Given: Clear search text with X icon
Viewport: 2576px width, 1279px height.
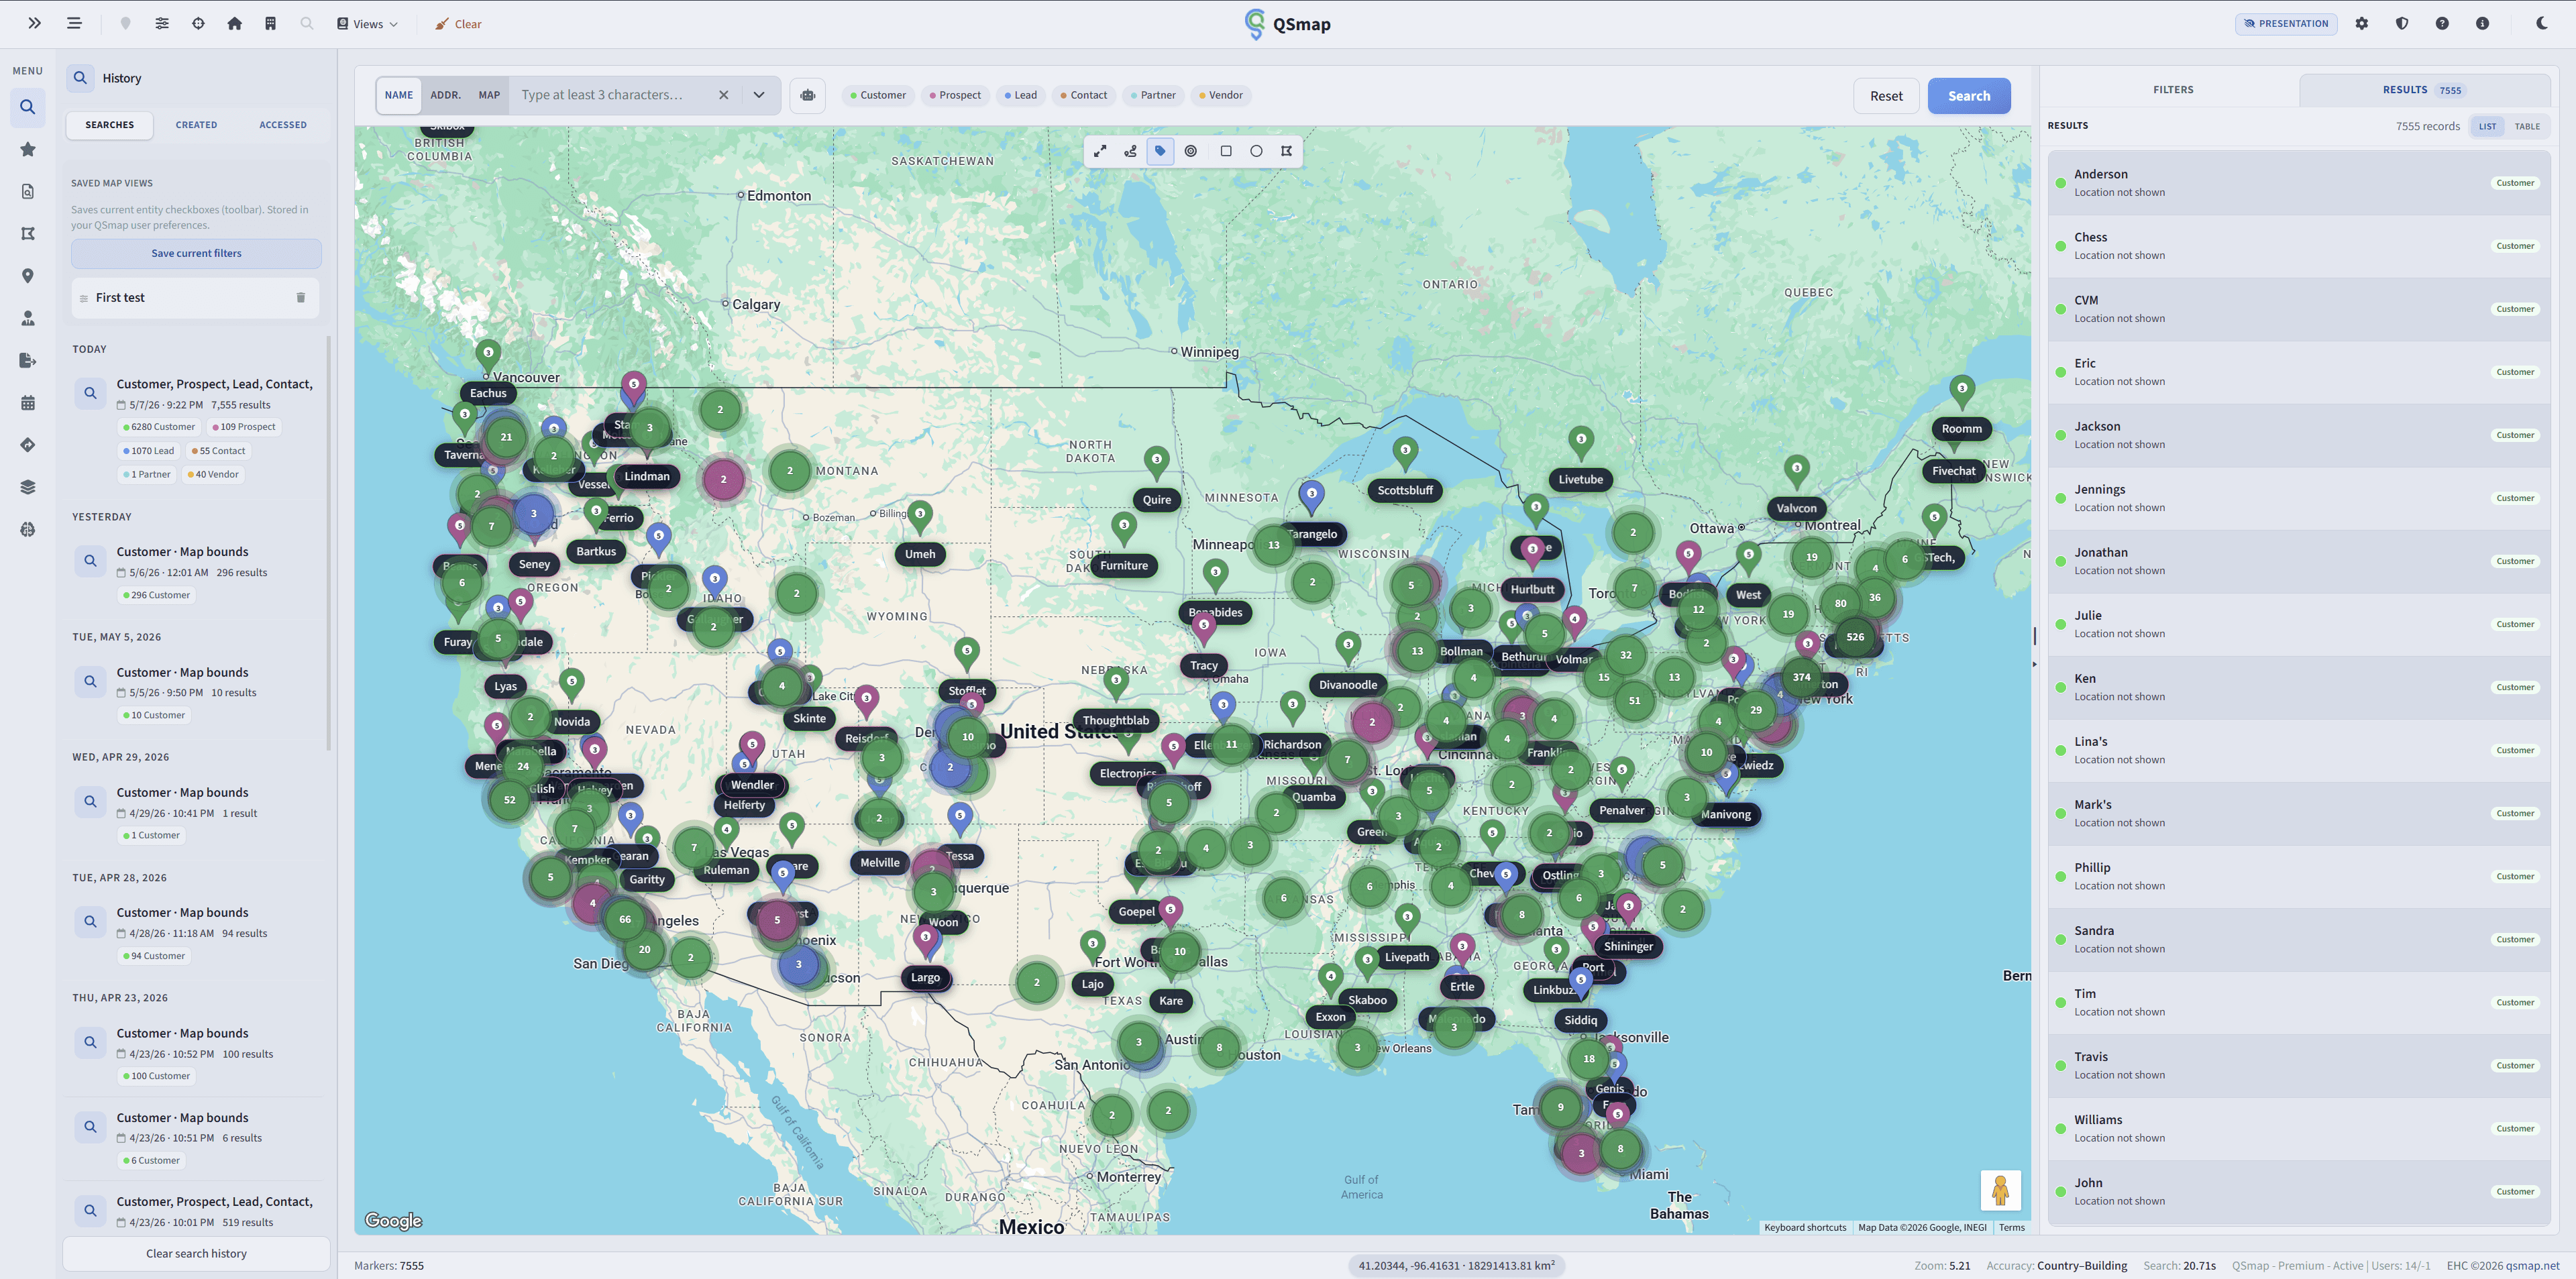Looking at the screenshot, I should coord(723,95).
